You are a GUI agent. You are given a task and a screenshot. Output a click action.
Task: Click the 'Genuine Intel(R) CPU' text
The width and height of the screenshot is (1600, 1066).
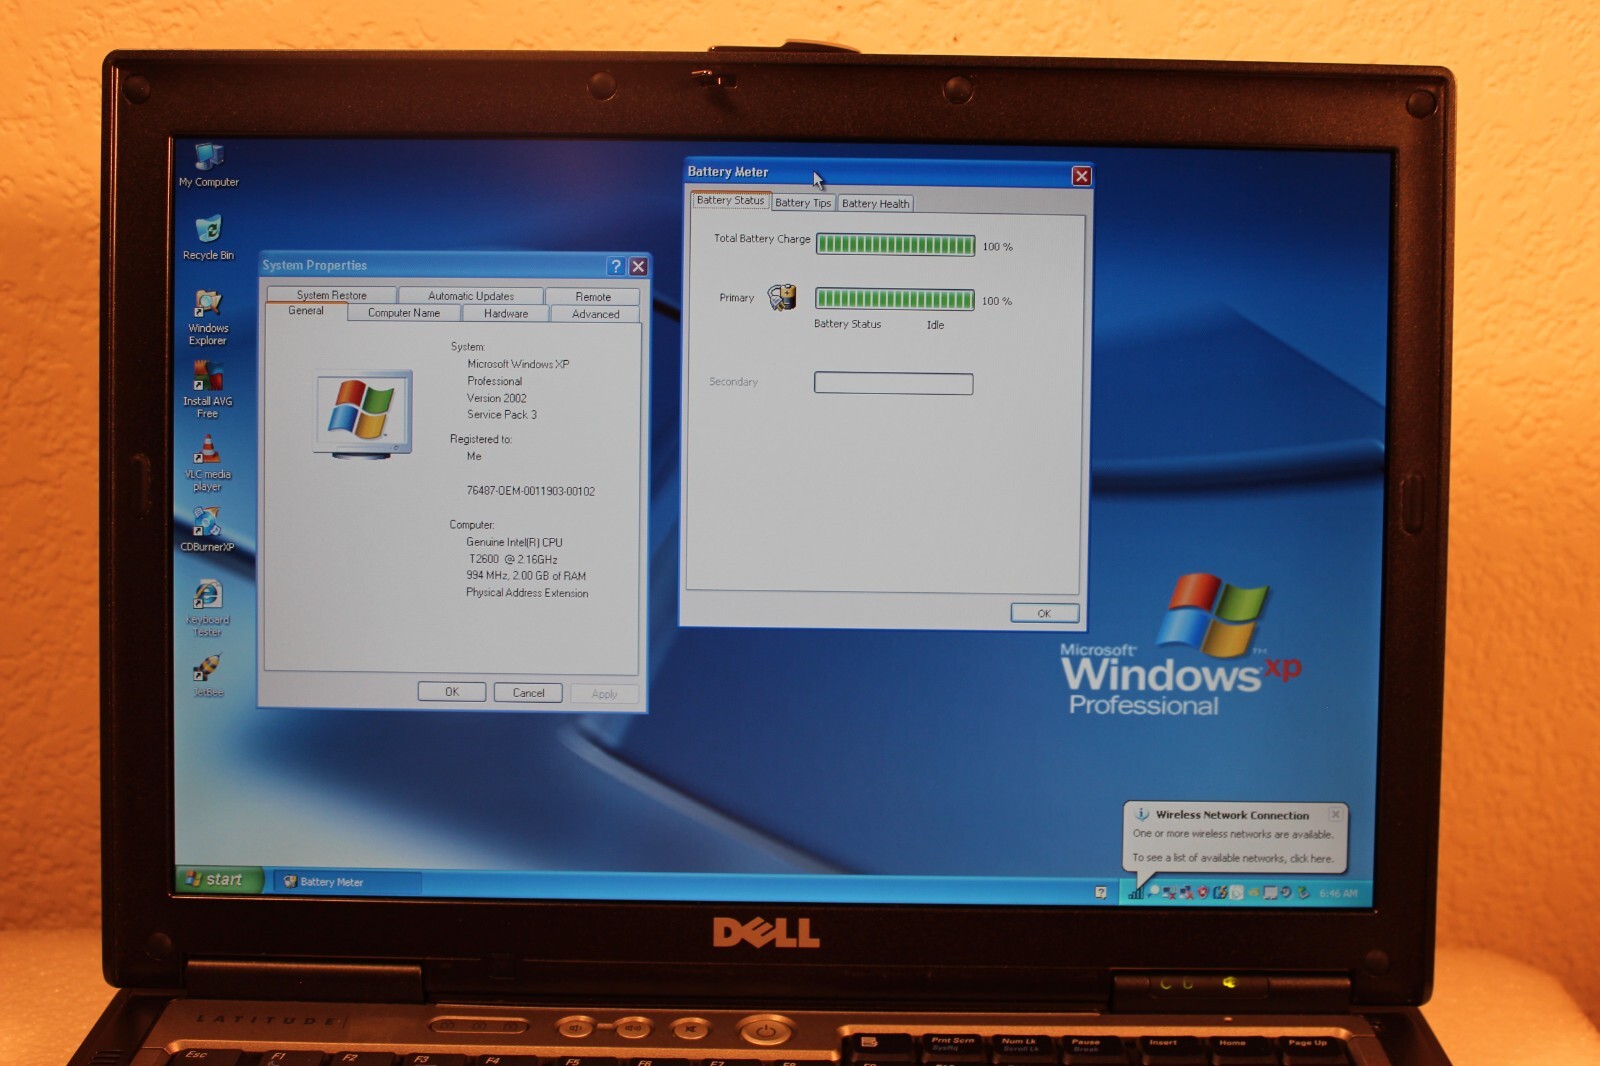(514, 542)
